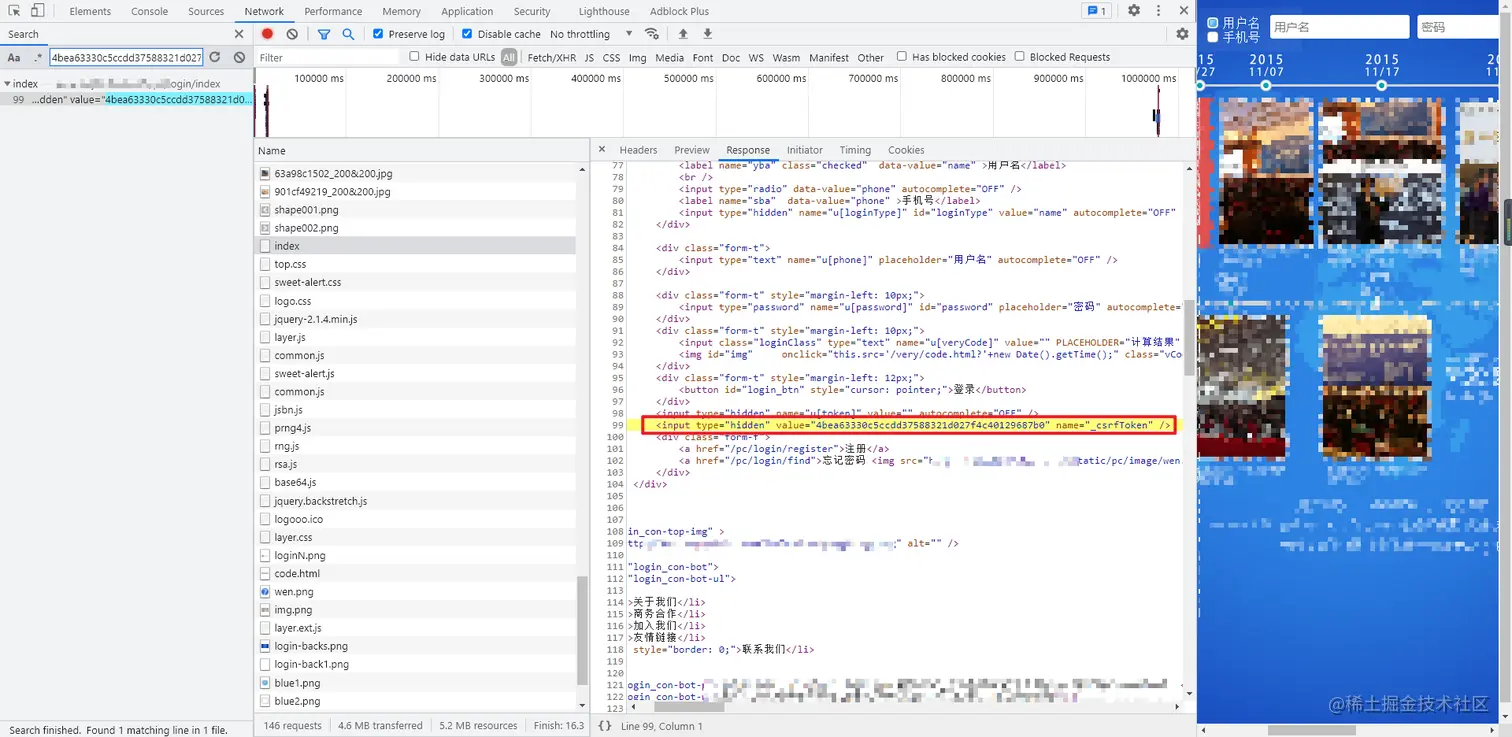The width and height of the screenshot is (1512, 737).
Task: Enable Blocked Requests checkbox
Action: (x=1020, y=57)
